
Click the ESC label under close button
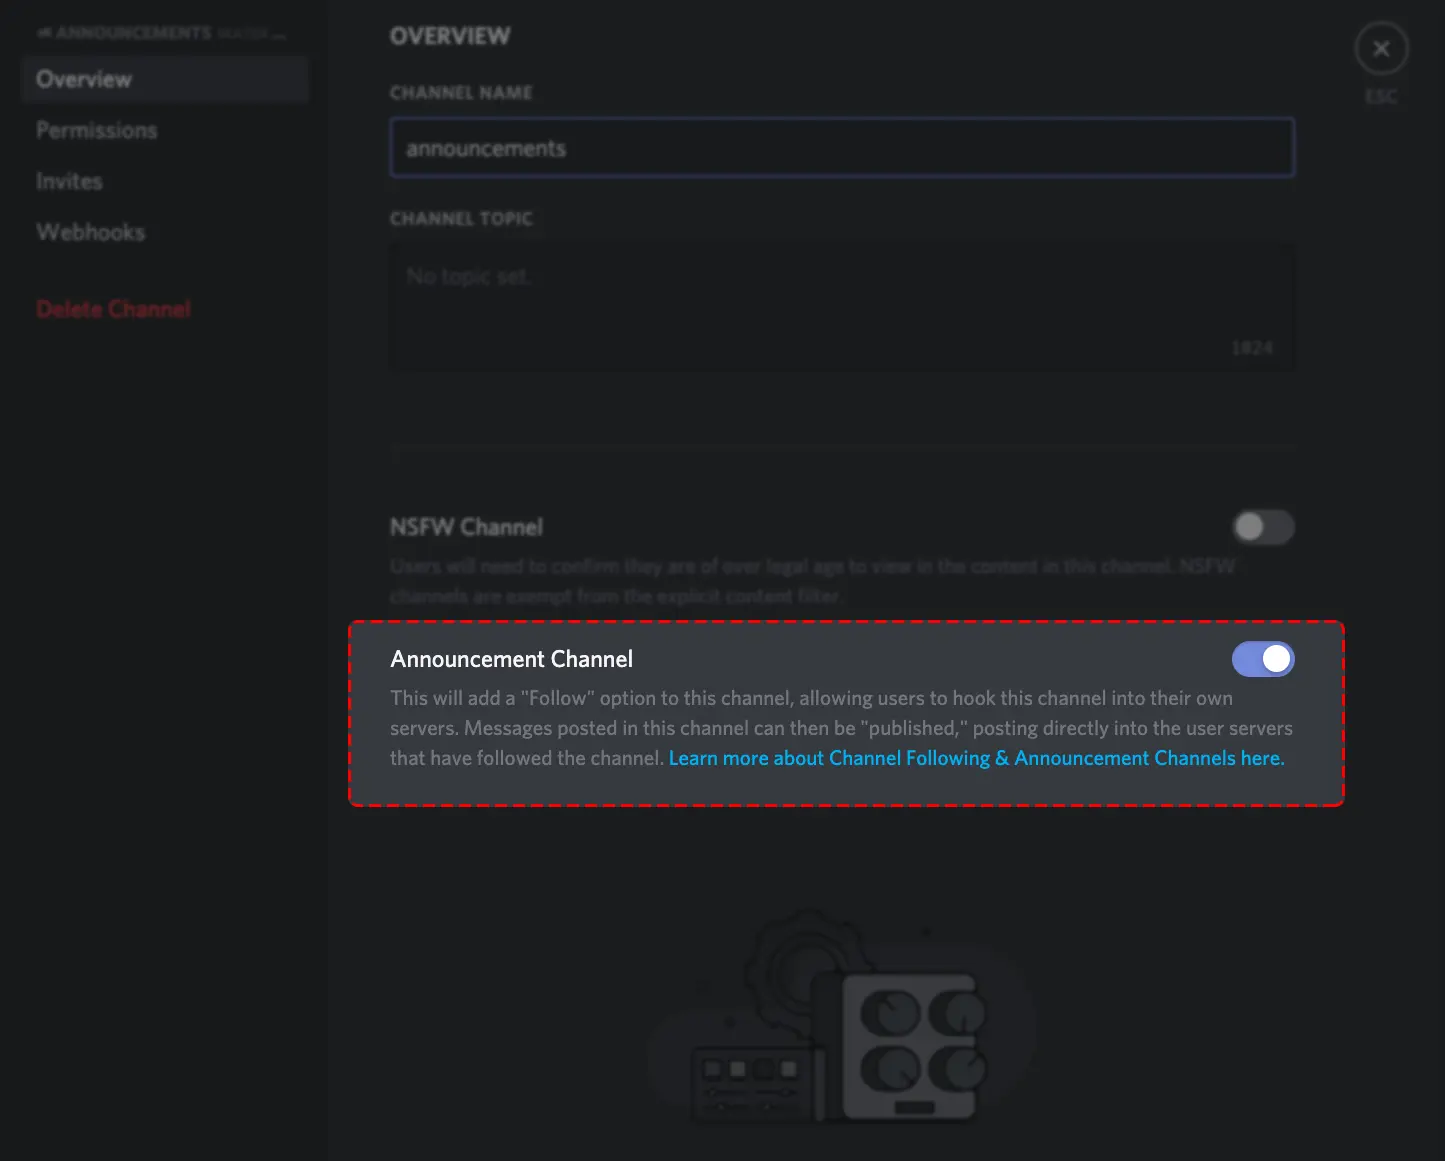(1381, 96)
